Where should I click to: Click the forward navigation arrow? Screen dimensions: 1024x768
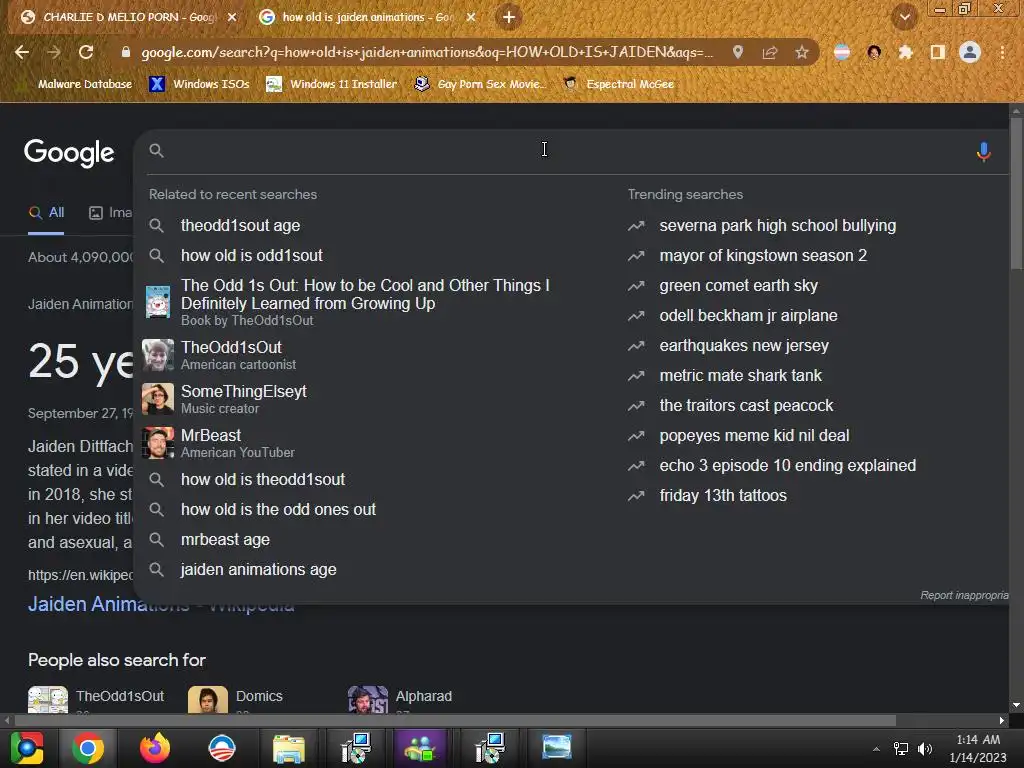[x=54, y=52]
